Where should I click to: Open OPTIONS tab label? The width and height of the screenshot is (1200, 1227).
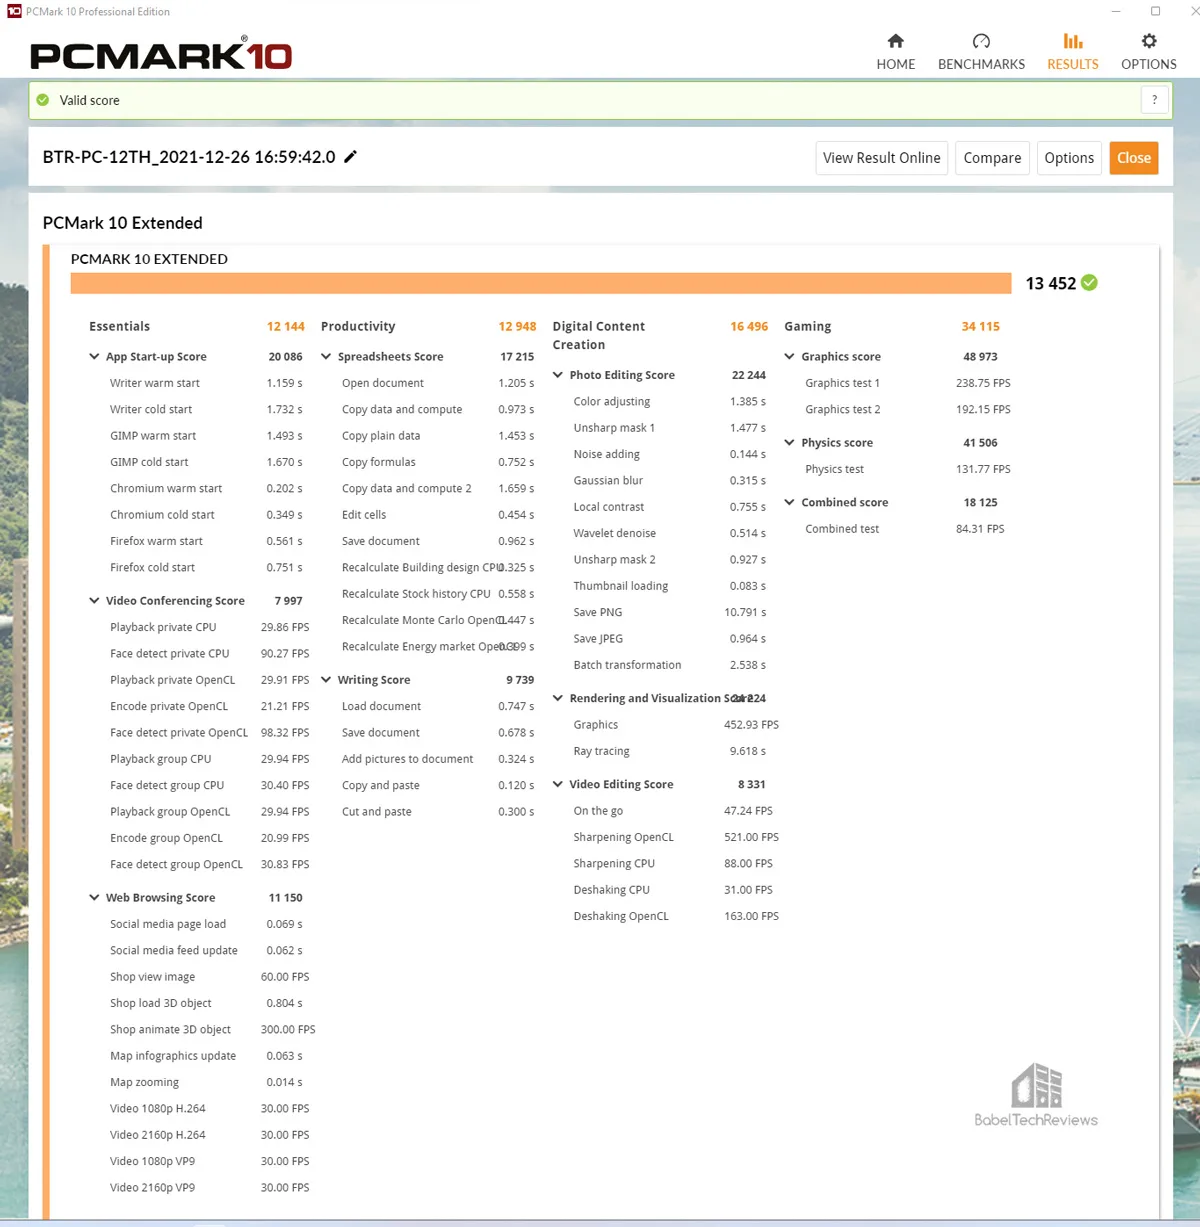point(1149,64)
